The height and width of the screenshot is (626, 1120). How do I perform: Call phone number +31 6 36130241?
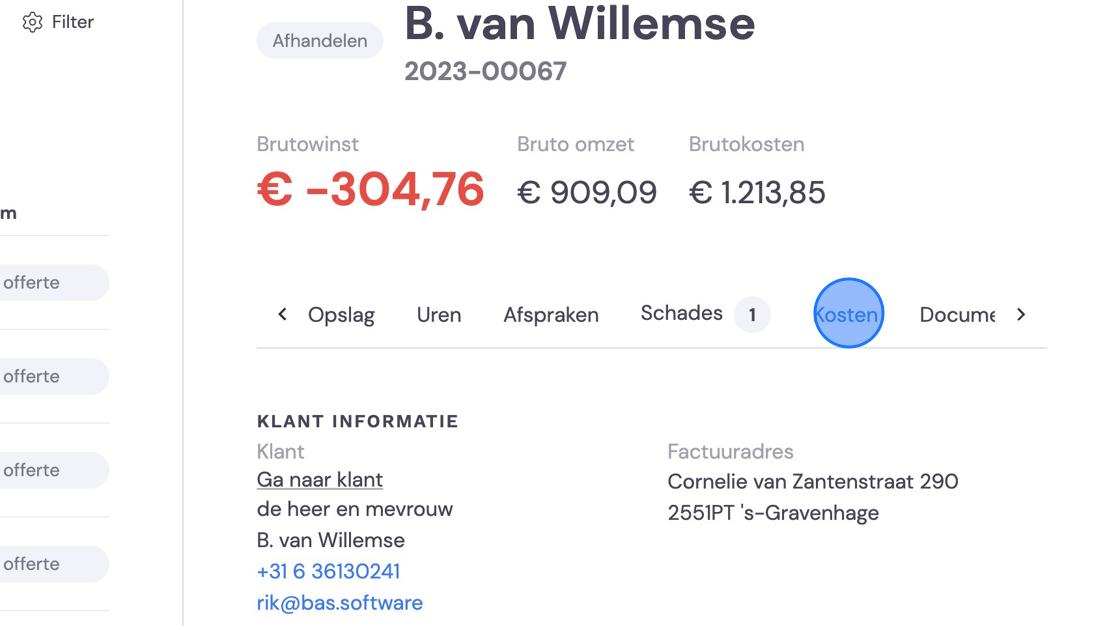pyautogui.click(x=329, y=572)
